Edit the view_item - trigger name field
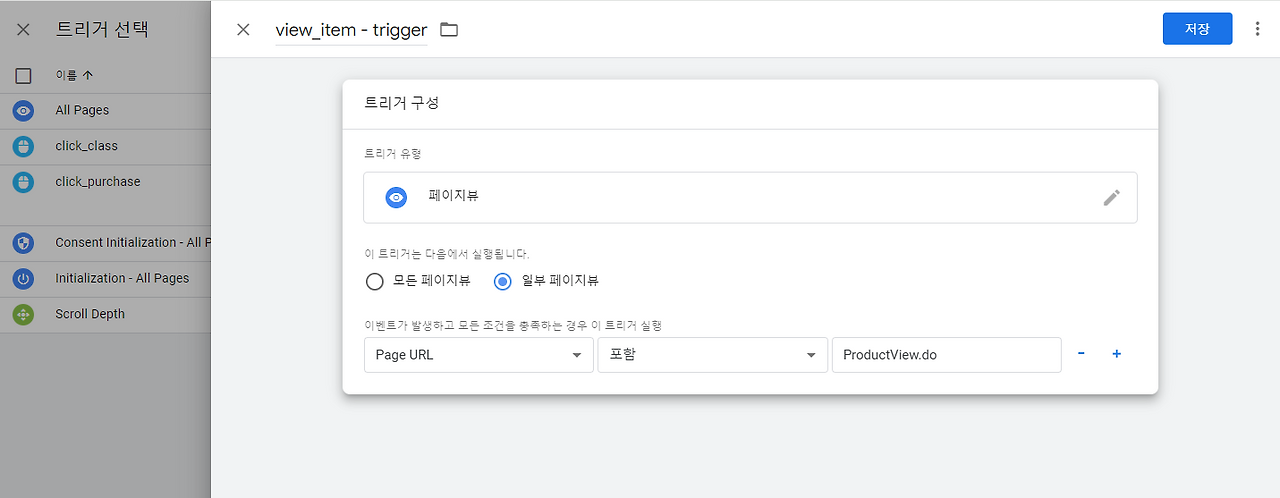Screen dimensions: 1280x498 [351, 30]
